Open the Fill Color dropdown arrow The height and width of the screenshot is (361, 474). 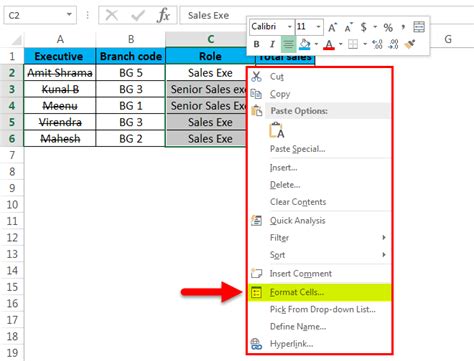[x=316, y=44]
